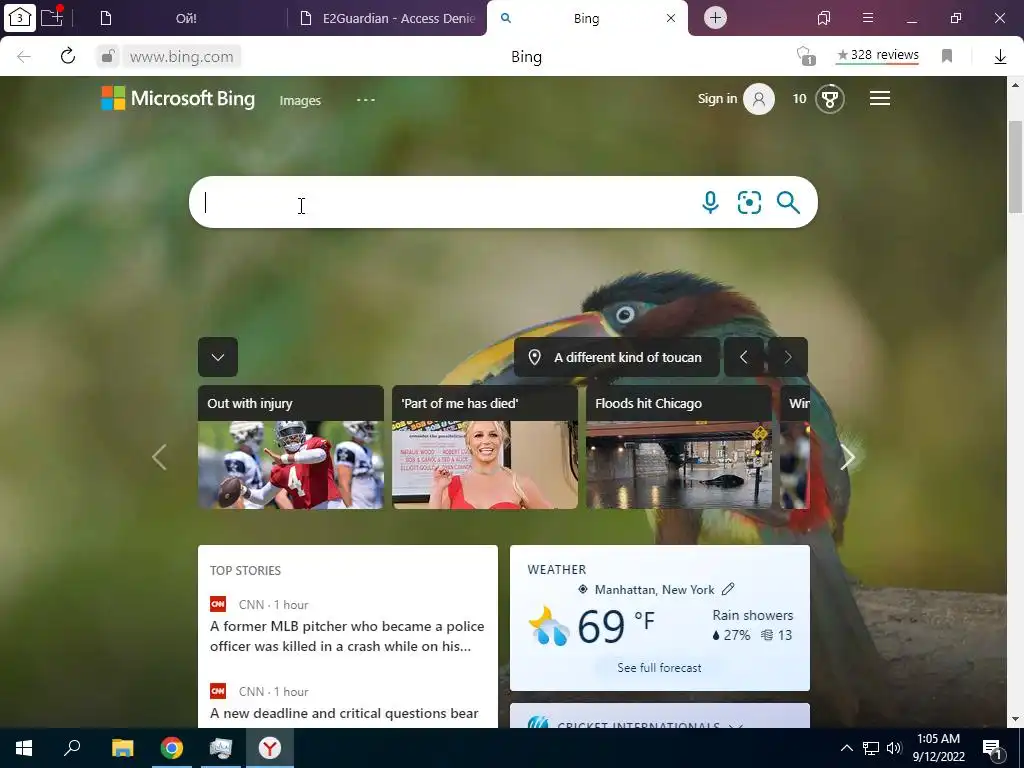
Task: Open the Yandex Browser taskbar icon
Action: click(x=270, y=748)
